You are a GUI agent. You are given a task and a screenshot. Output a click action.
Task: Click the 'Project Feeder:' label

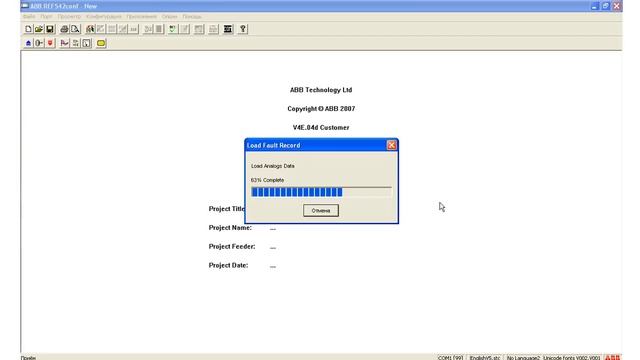(232, 247)
